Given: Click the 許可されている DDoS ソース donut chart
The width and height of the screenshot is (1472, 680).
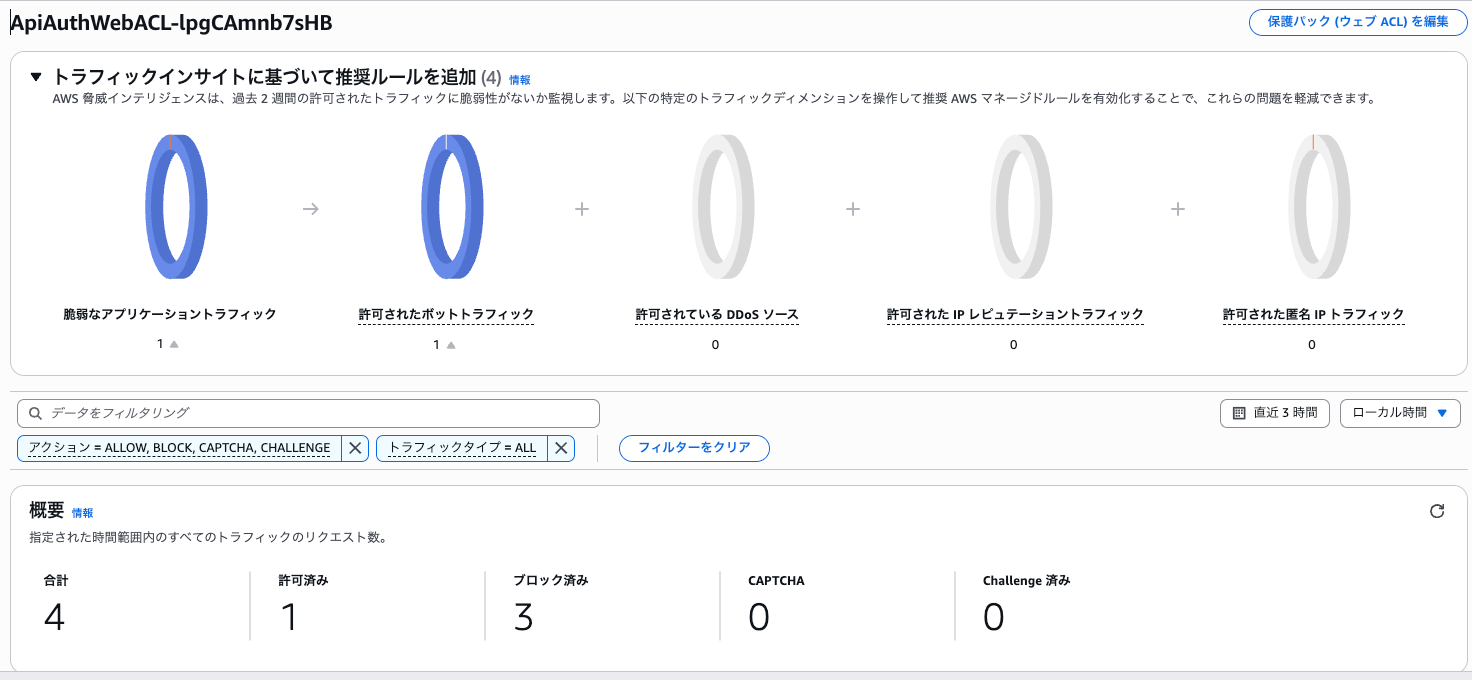Looking at the screenshot, I should (x=722, y=208).
